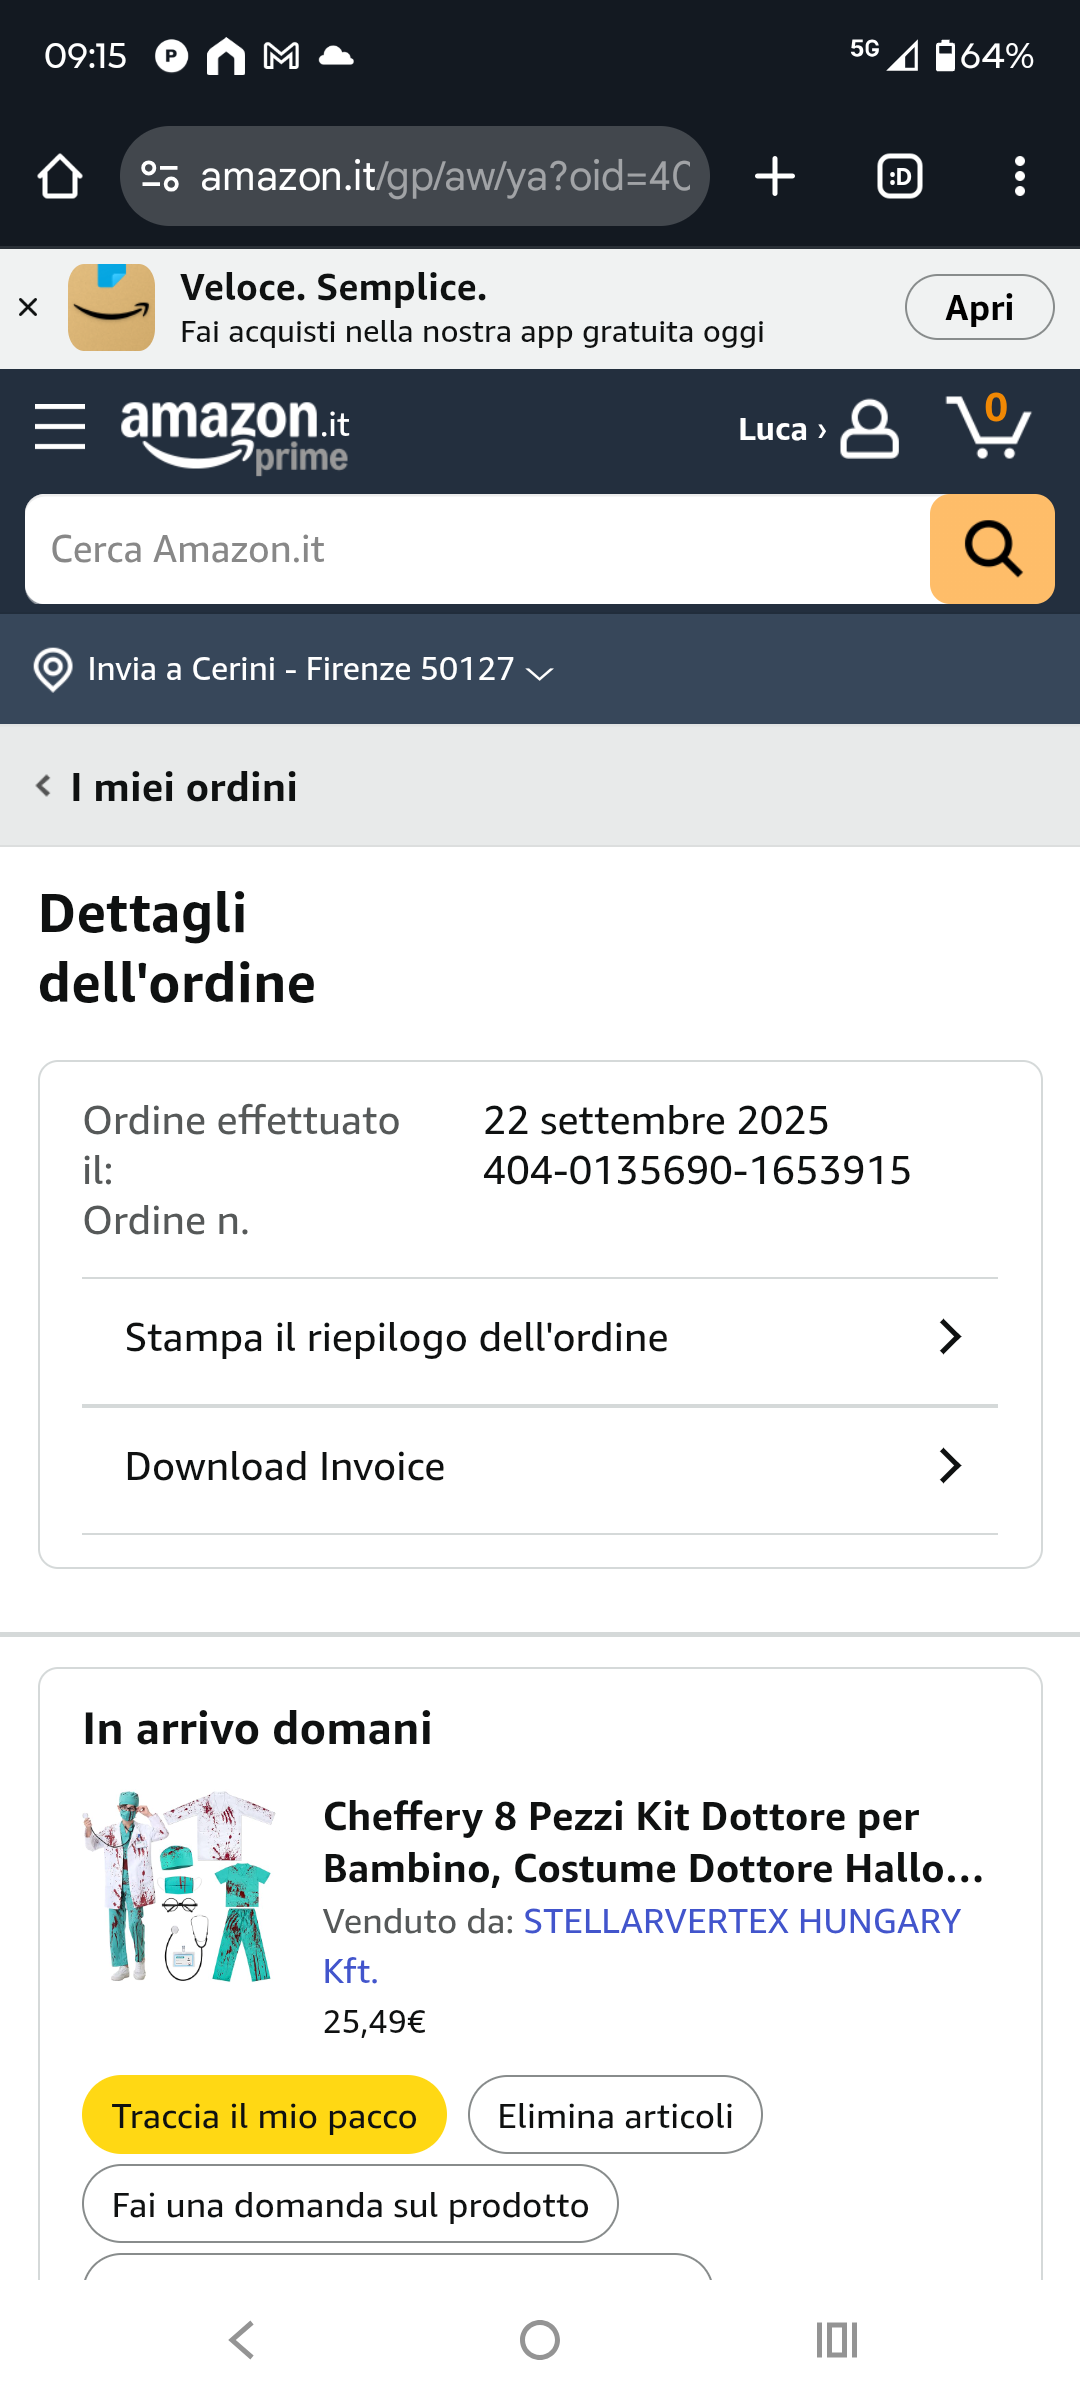This screenshot has height=2400, width=1080.
Task: Go back to I miei ordini
Action: pos(168,787)
